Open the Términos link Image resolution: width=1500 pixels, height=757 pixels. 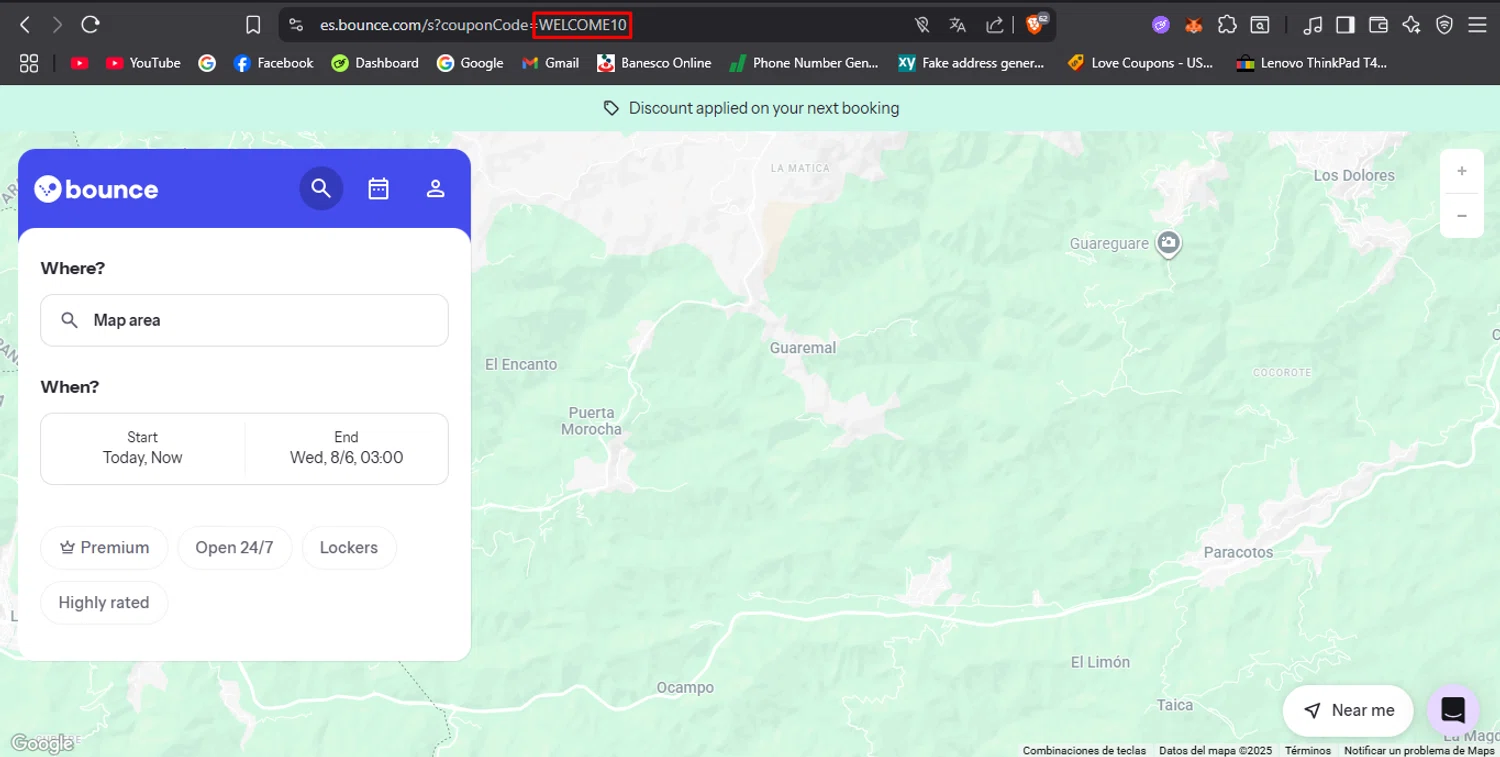1308,750
